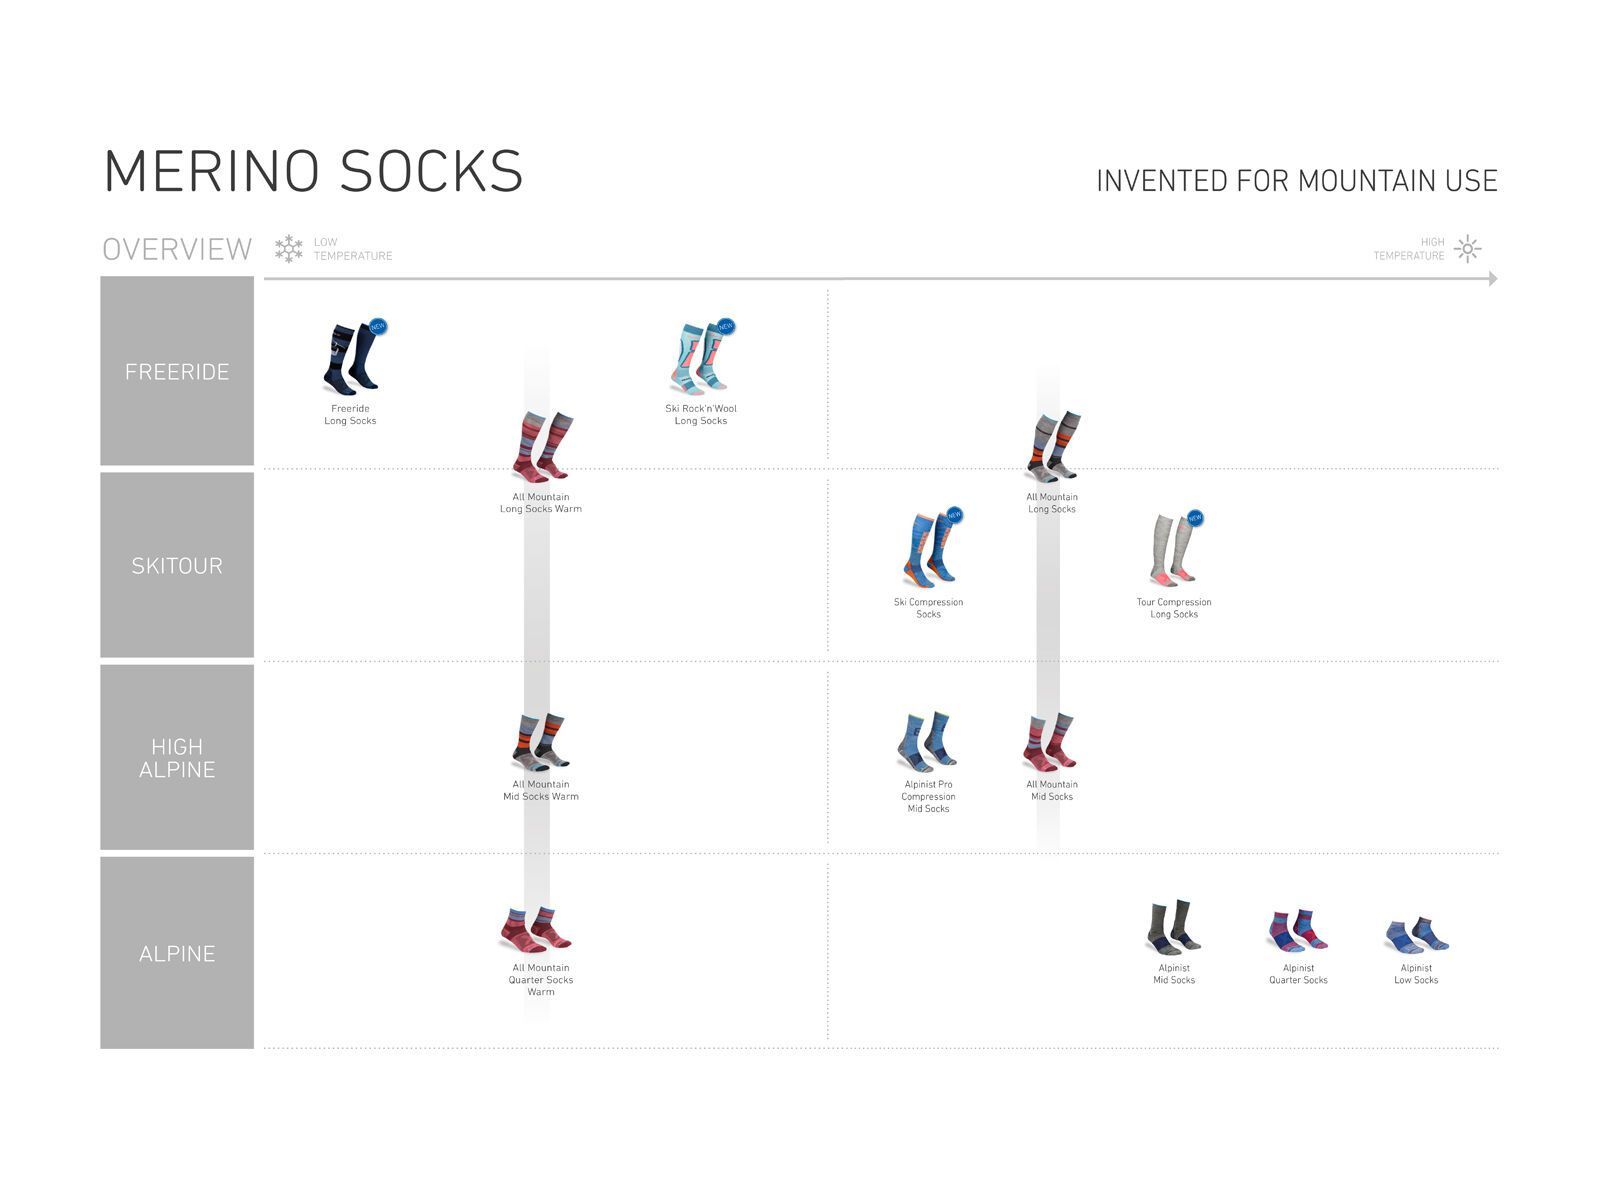
Task: Click the Ski Compression Socks image
Action: tap(927, 551)
